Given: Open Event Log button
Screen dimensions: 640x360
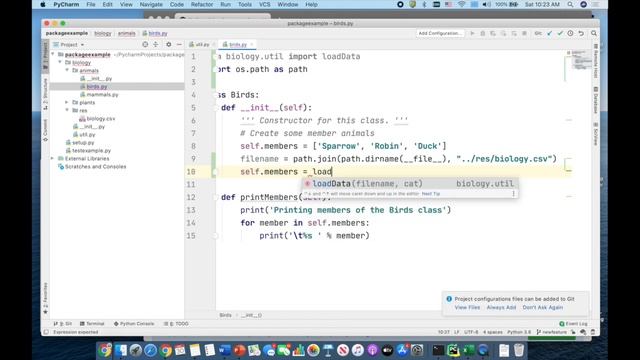Looking at the screenshot, I should tap(573, 324).
